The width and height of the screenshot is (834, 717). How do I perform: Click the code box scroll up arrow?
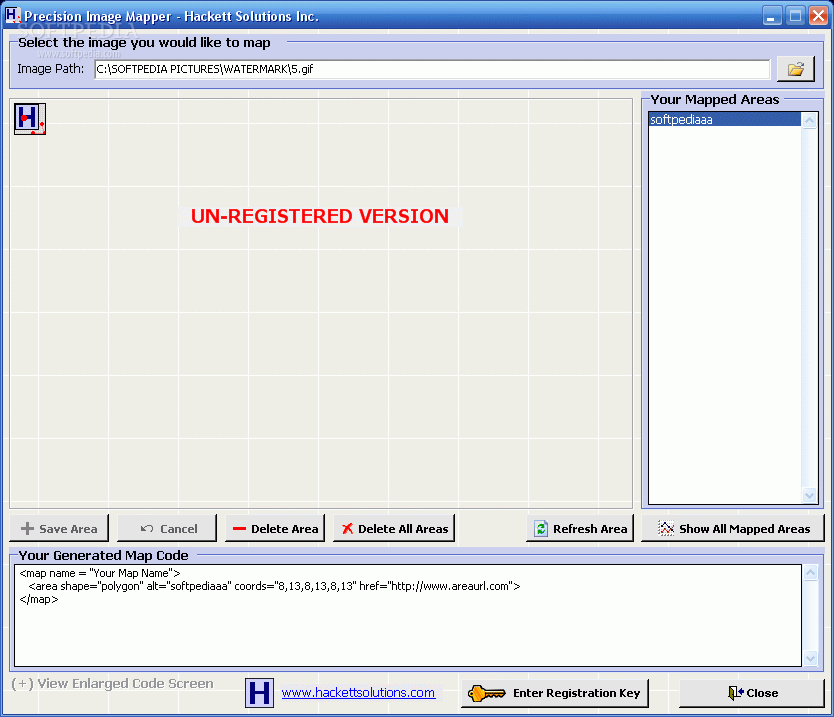pyautogui.click(x=810, y=573)
